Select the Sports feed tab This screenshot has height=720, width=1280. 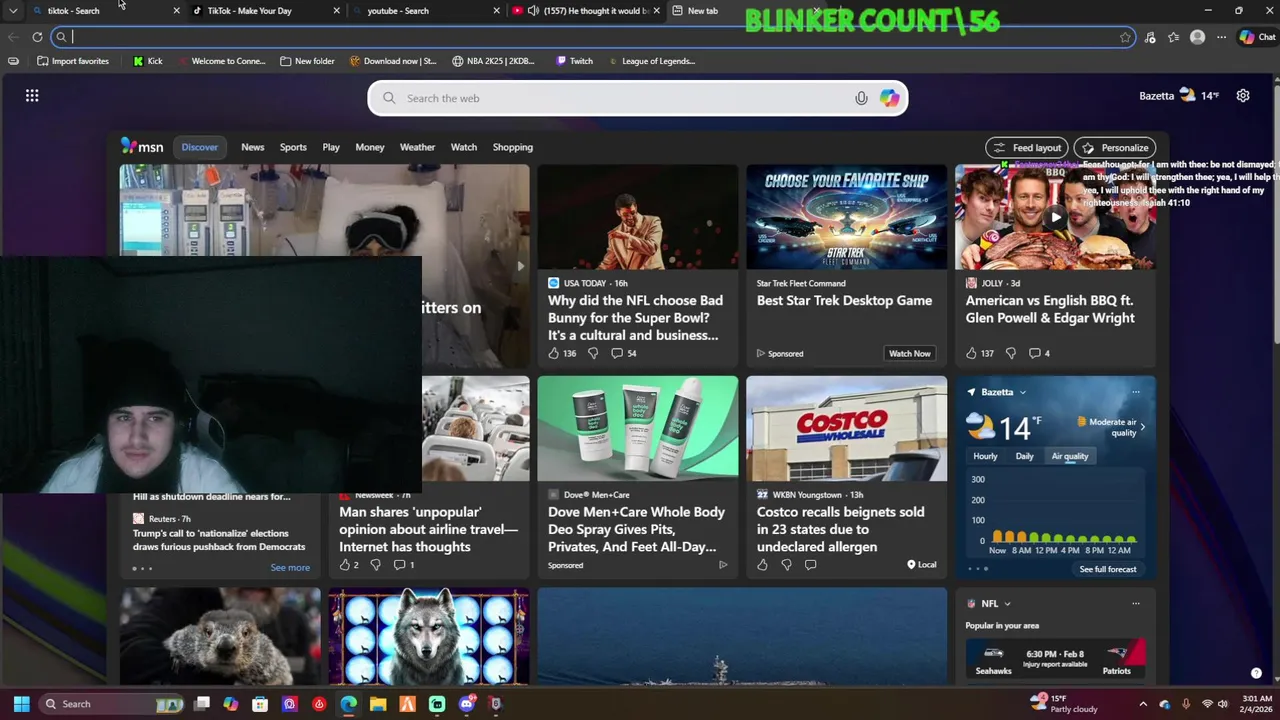(293, 147)
